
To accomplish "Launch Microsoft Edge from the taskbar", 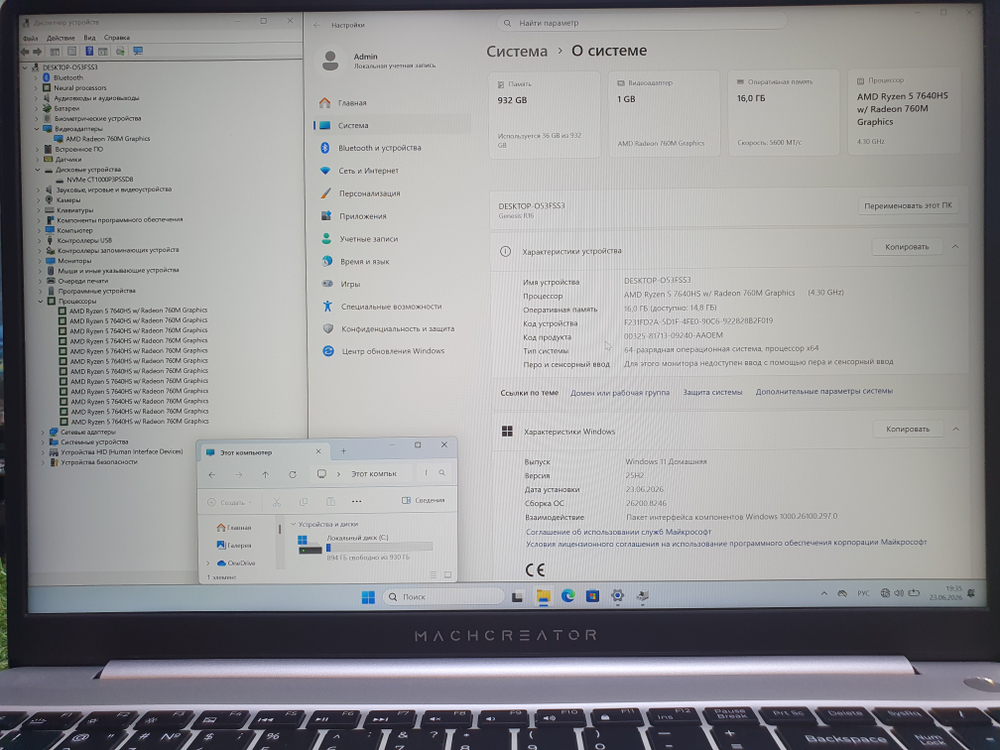I will click(x=568, y=596).
